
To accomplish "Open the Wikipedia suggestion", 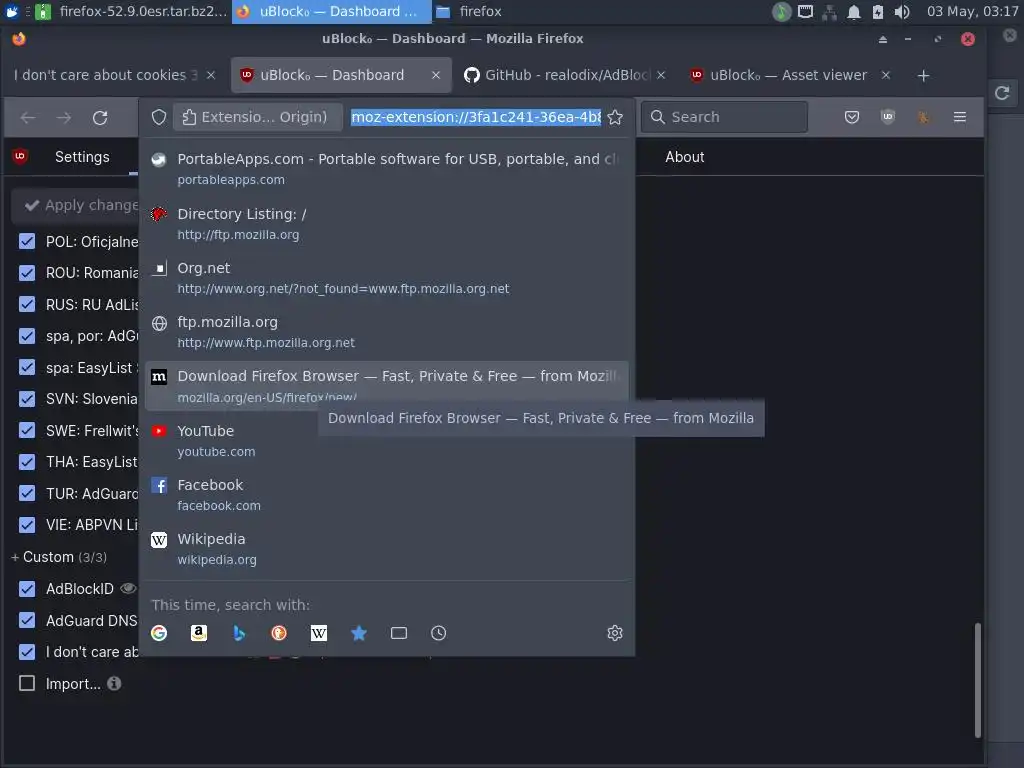I will point(387,549).
